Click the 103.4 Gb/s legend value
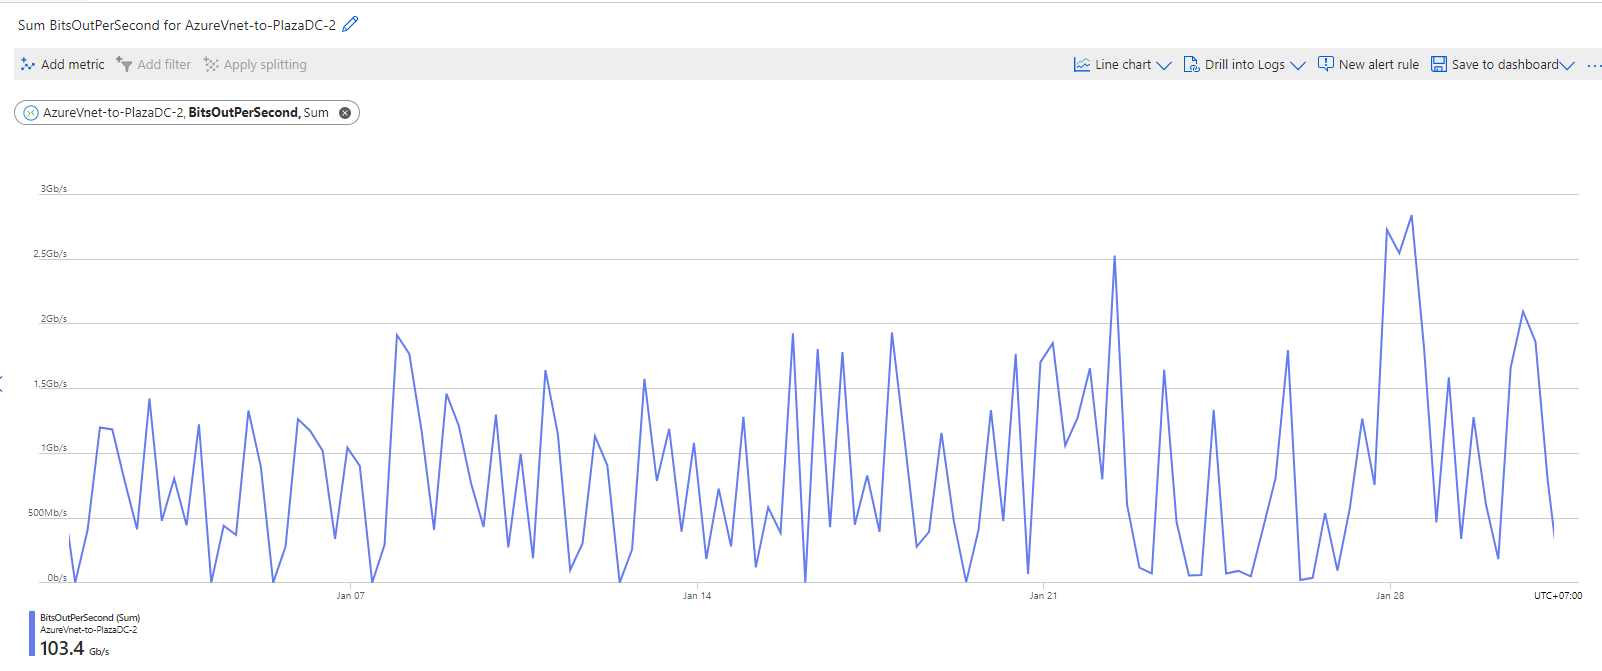Image resolution: width=1602 pixels, height=671 pixels. tap(75, 648)
